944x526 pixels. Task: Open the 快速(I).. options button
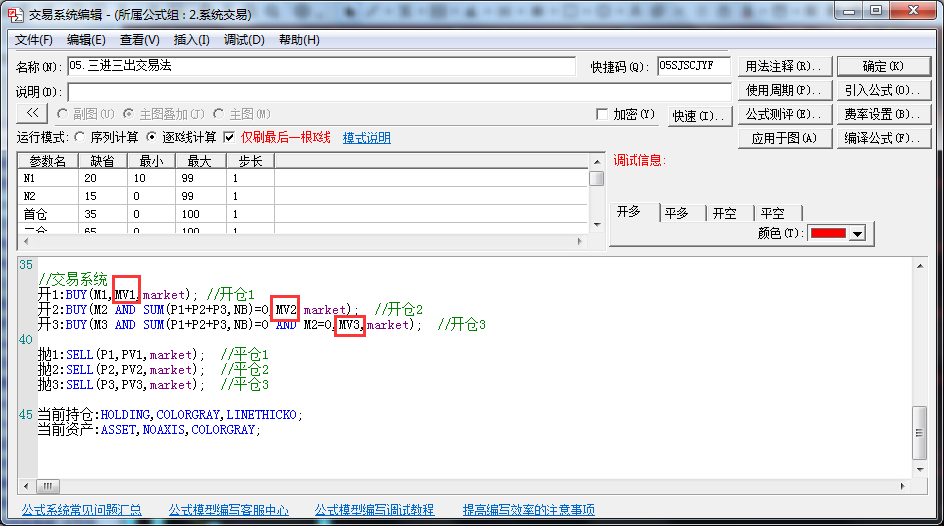pos(698,116)
